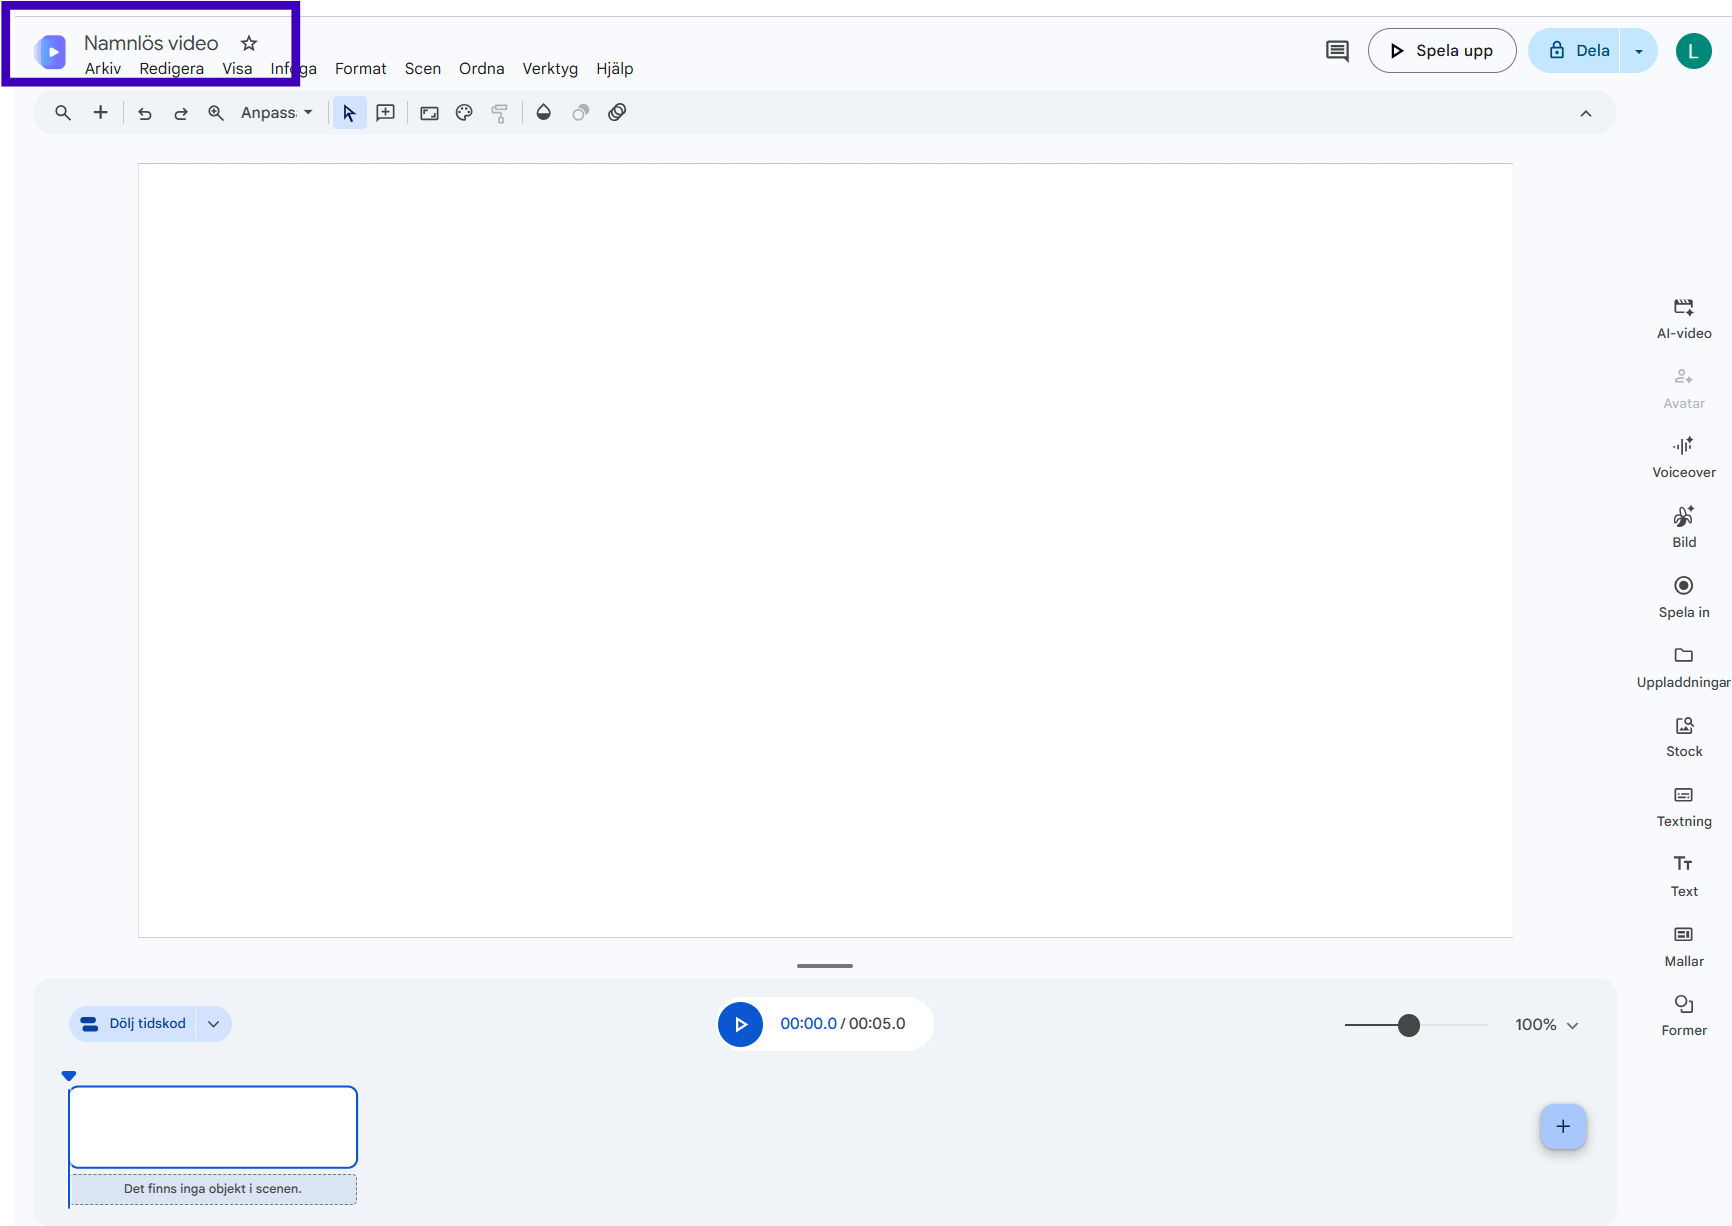Open the Verktyg menu
The image size is (1732, 1226).
click(x=550, y=69)
